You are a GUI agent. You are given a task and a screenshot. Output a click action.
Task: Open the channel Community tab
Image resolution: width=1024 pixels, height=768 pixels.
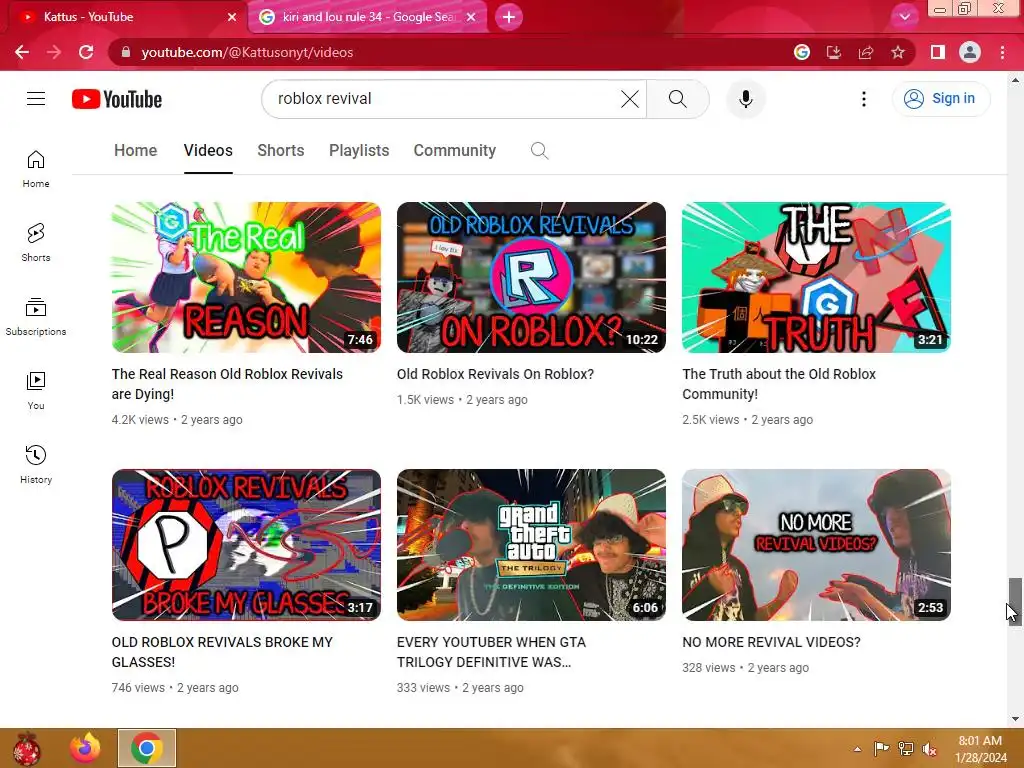pyautogui.click(x=455, y=151)
